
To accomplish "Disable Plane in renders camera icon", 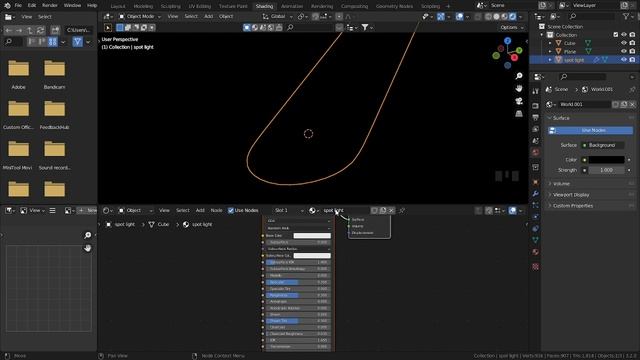I will [632, 51].
